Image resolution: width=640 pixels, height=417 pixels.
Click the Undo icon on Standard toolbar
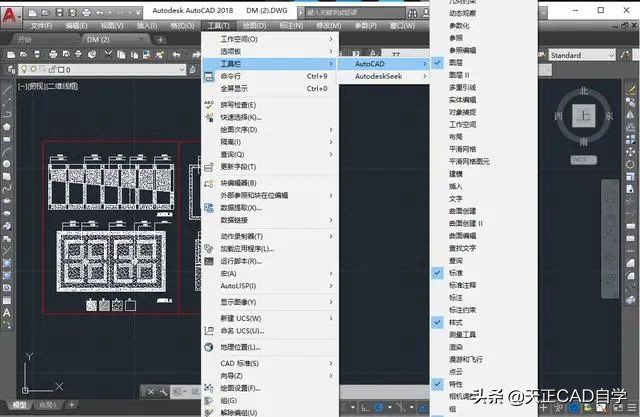pyautogui.click(x=177, y=54)
